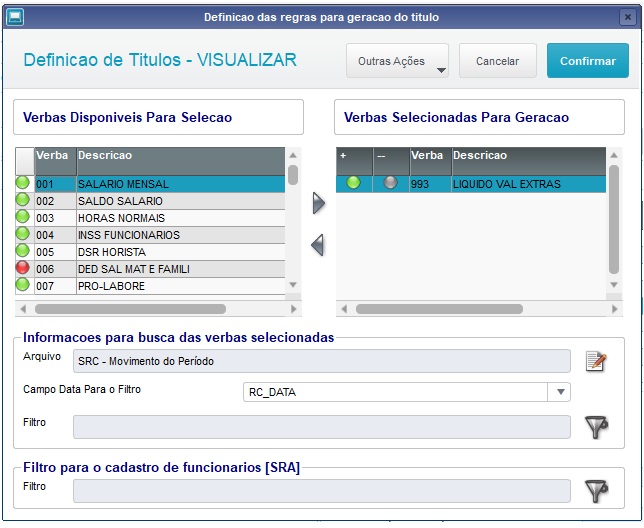This screenshot has width=644, height=528.
Task: Click the Cancelar button
Action: (498, 61)
